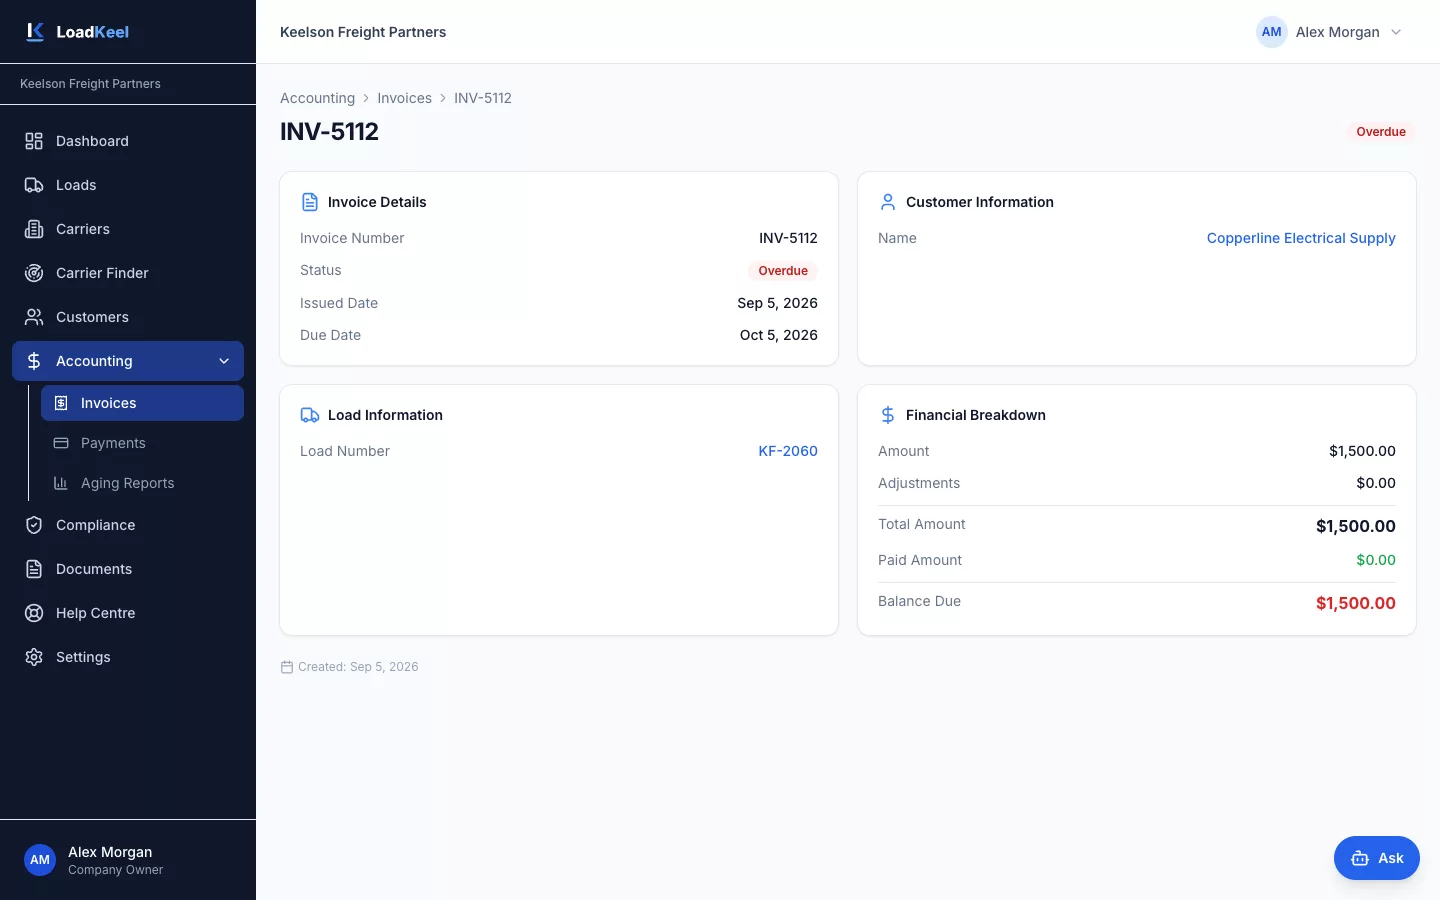This screenshot has height=900, width=1440.
Task: Click the Invoice Details document icon
Action: [x=310, y=202]
